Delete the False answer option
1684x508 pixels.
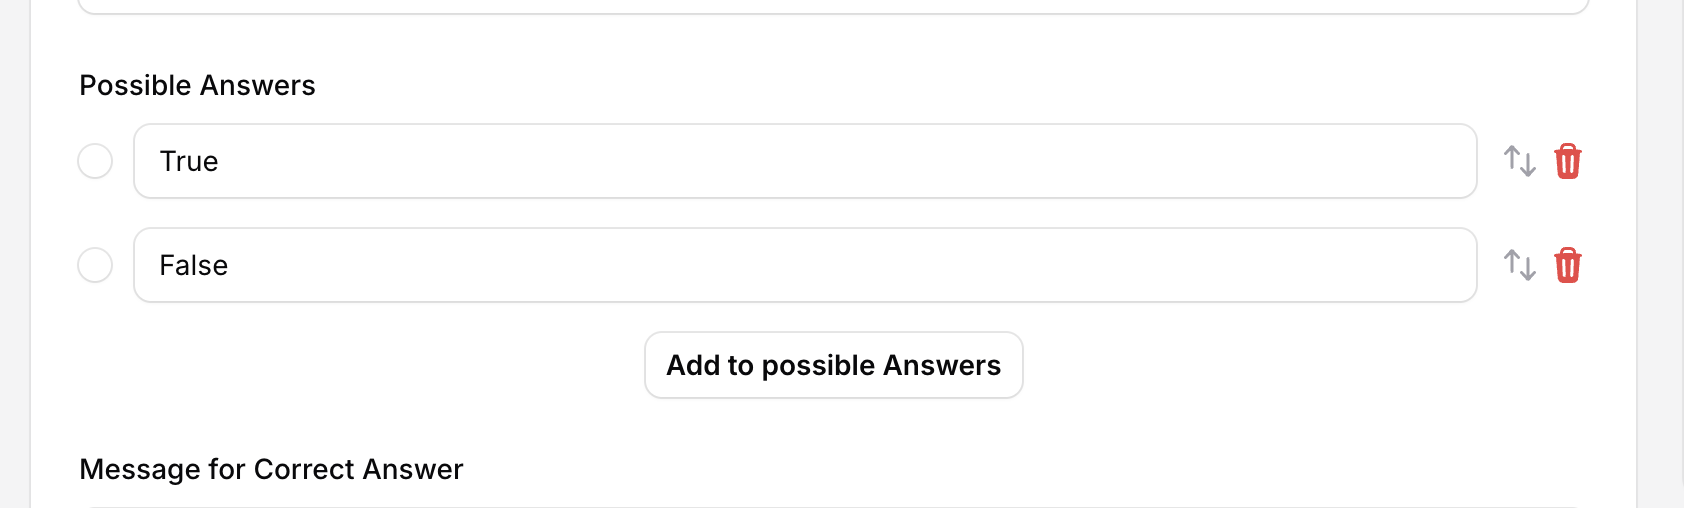tap(1567, 265)
